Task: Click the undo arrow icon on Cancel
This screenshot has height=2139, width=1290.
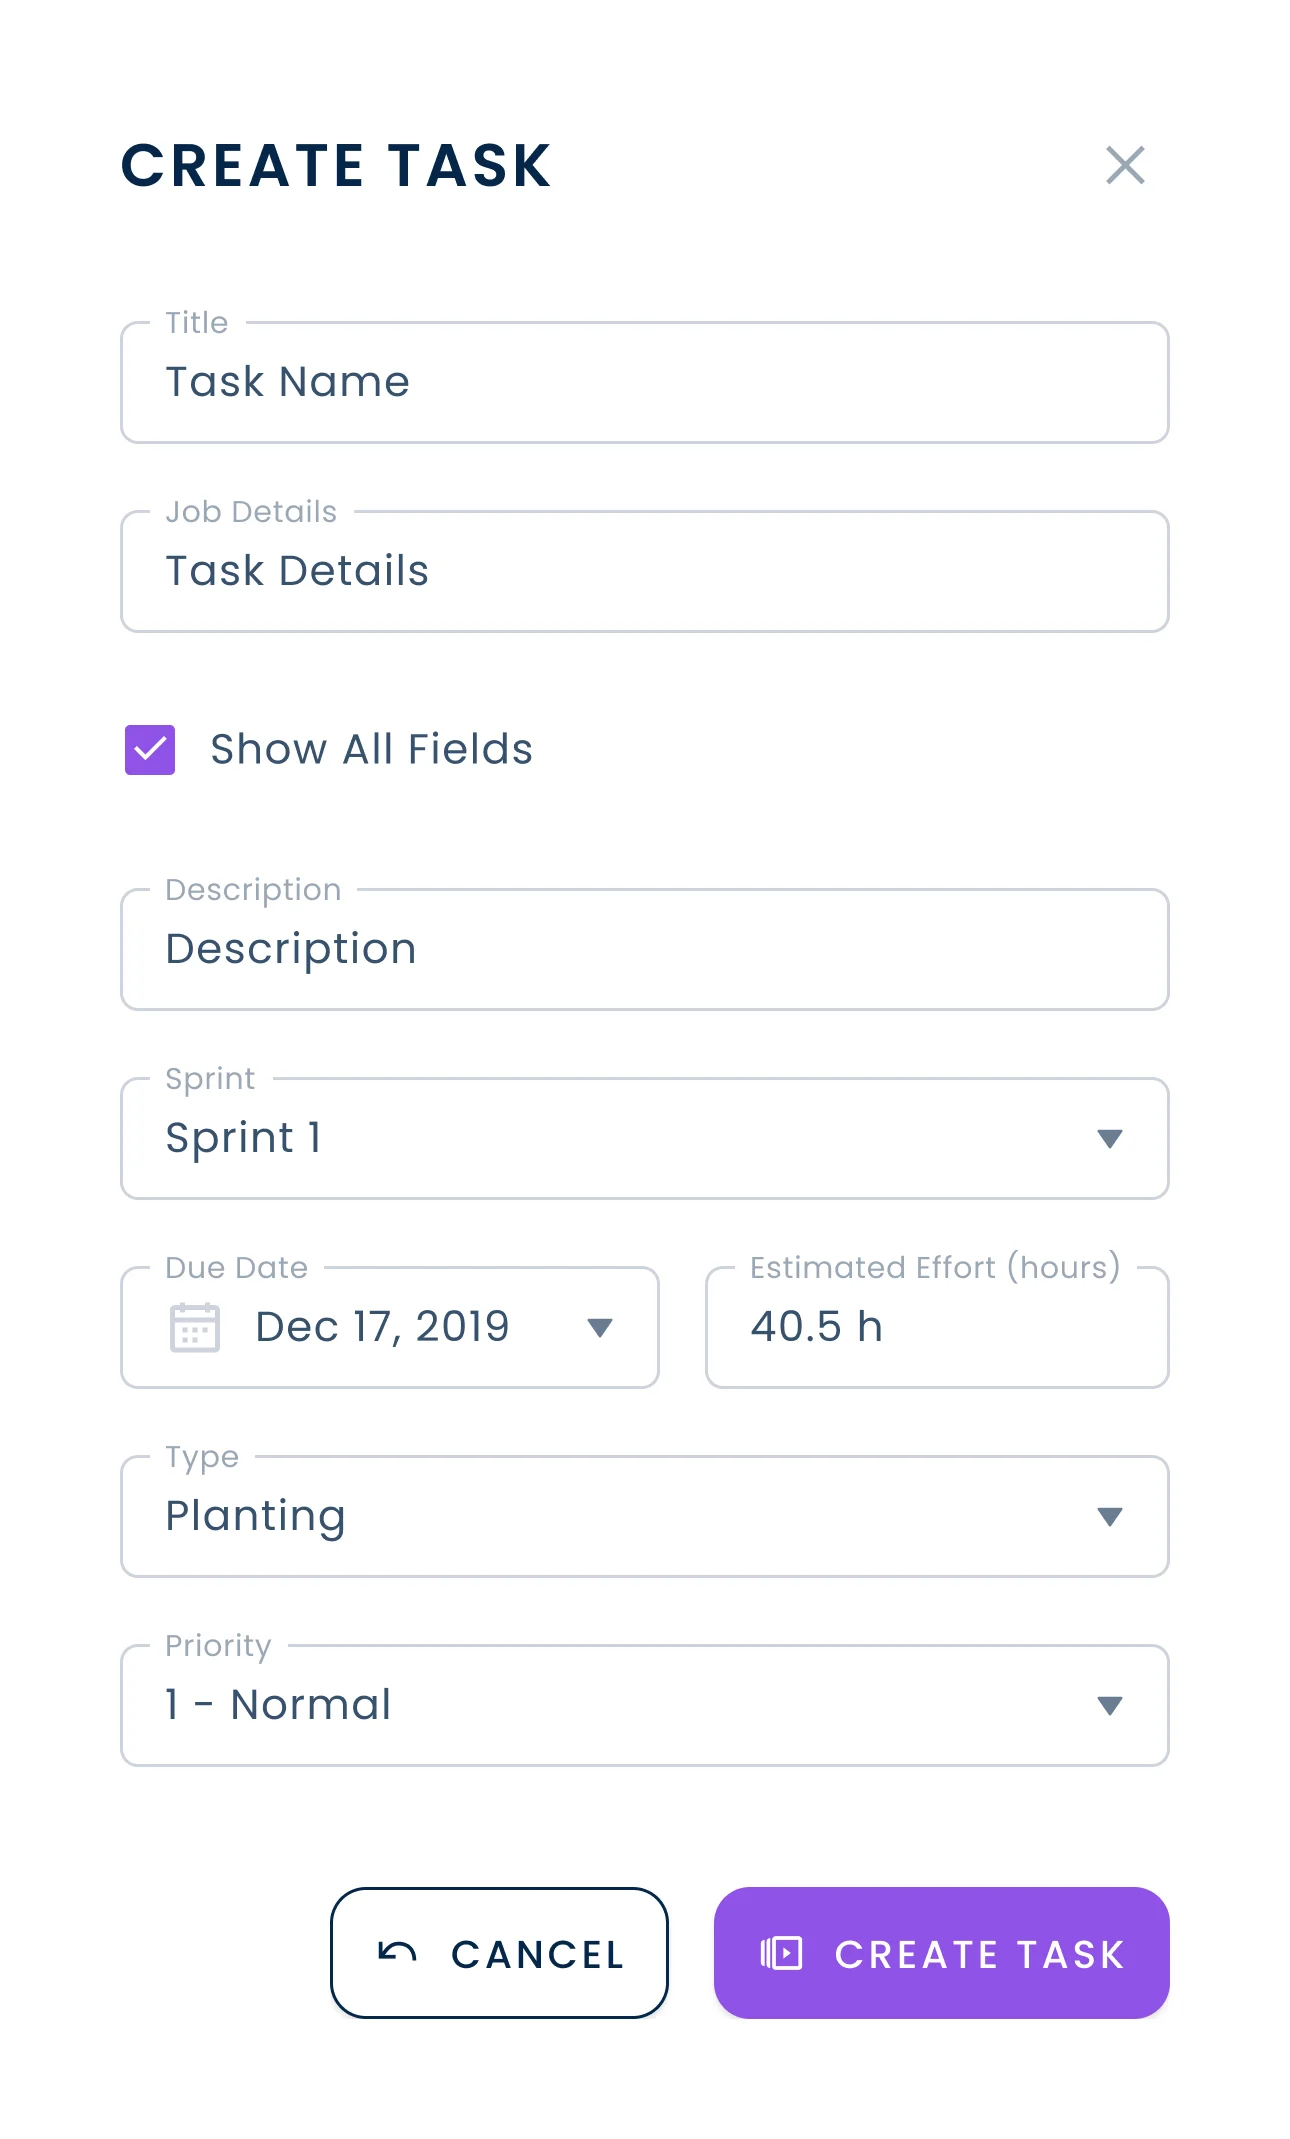Action: click(x=397, y=1952)
